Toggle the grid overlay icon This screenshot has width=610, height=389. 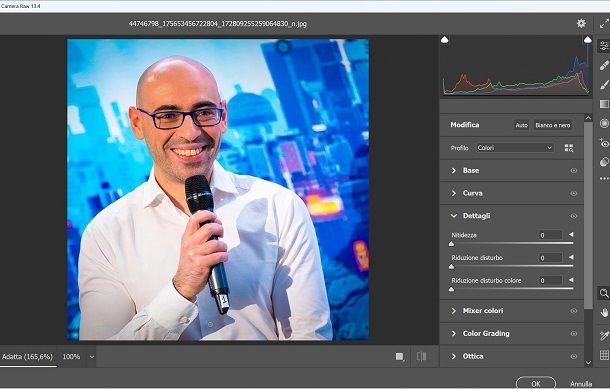click(x=604, y=355)
